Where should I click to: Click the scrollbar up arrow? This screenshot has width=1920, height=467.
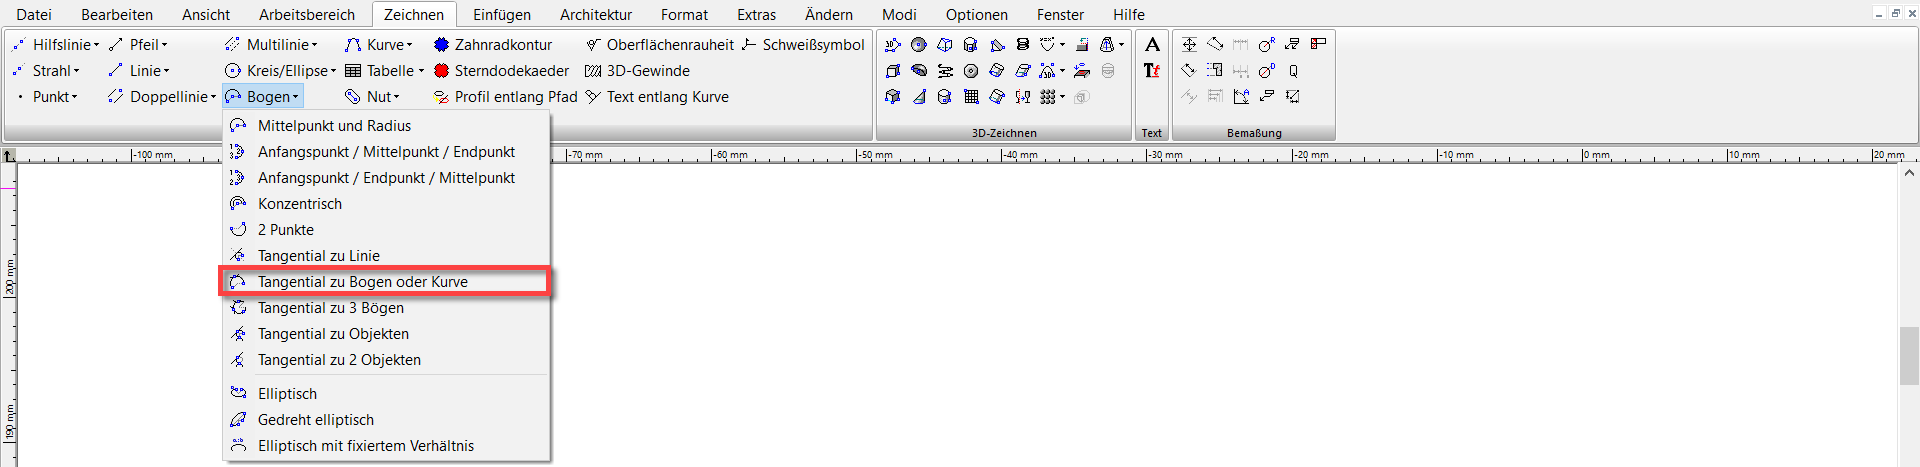pos(1909,173)
